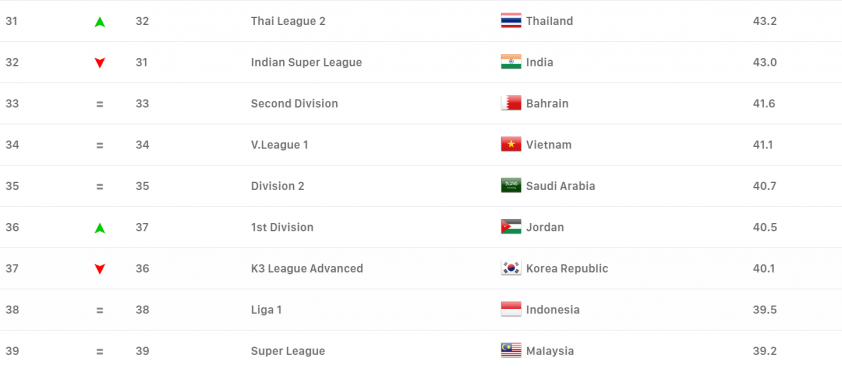Open the Thai League 2 link

288,21
